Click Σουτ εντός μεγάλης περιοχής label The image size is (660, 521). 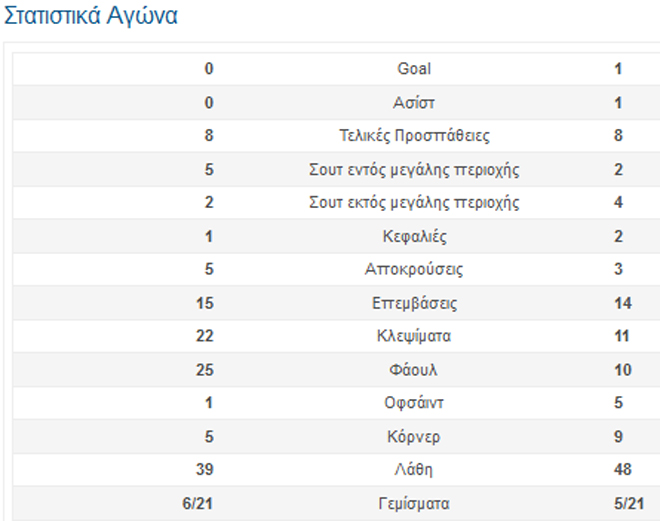[414, 170]
